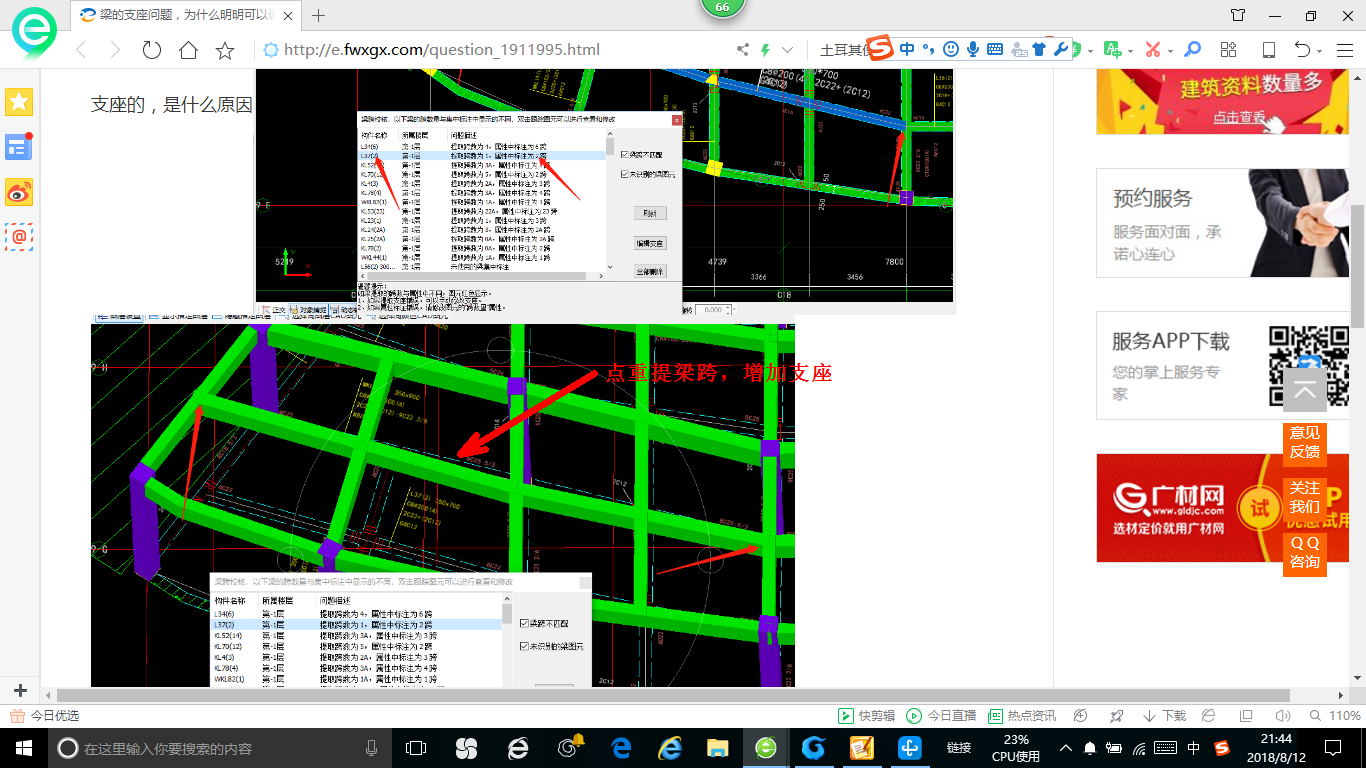Open Internet Explorer from the taskbar
Viewport: 1366px width, 768px height.
pos(670,748)
